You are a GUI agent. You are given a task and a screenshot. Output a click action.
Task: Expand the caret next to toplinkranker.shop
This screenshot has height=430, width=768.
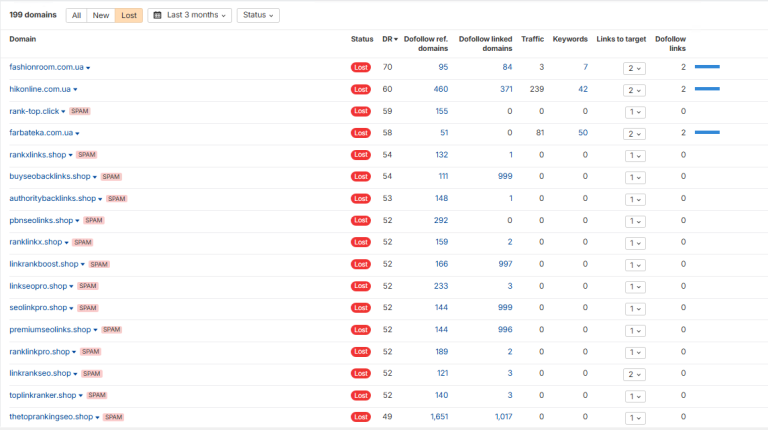[81, 396]
